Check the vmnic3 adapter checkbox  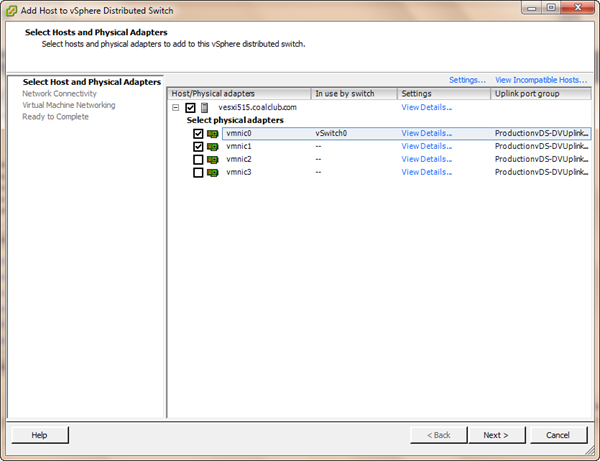[198, 173]
